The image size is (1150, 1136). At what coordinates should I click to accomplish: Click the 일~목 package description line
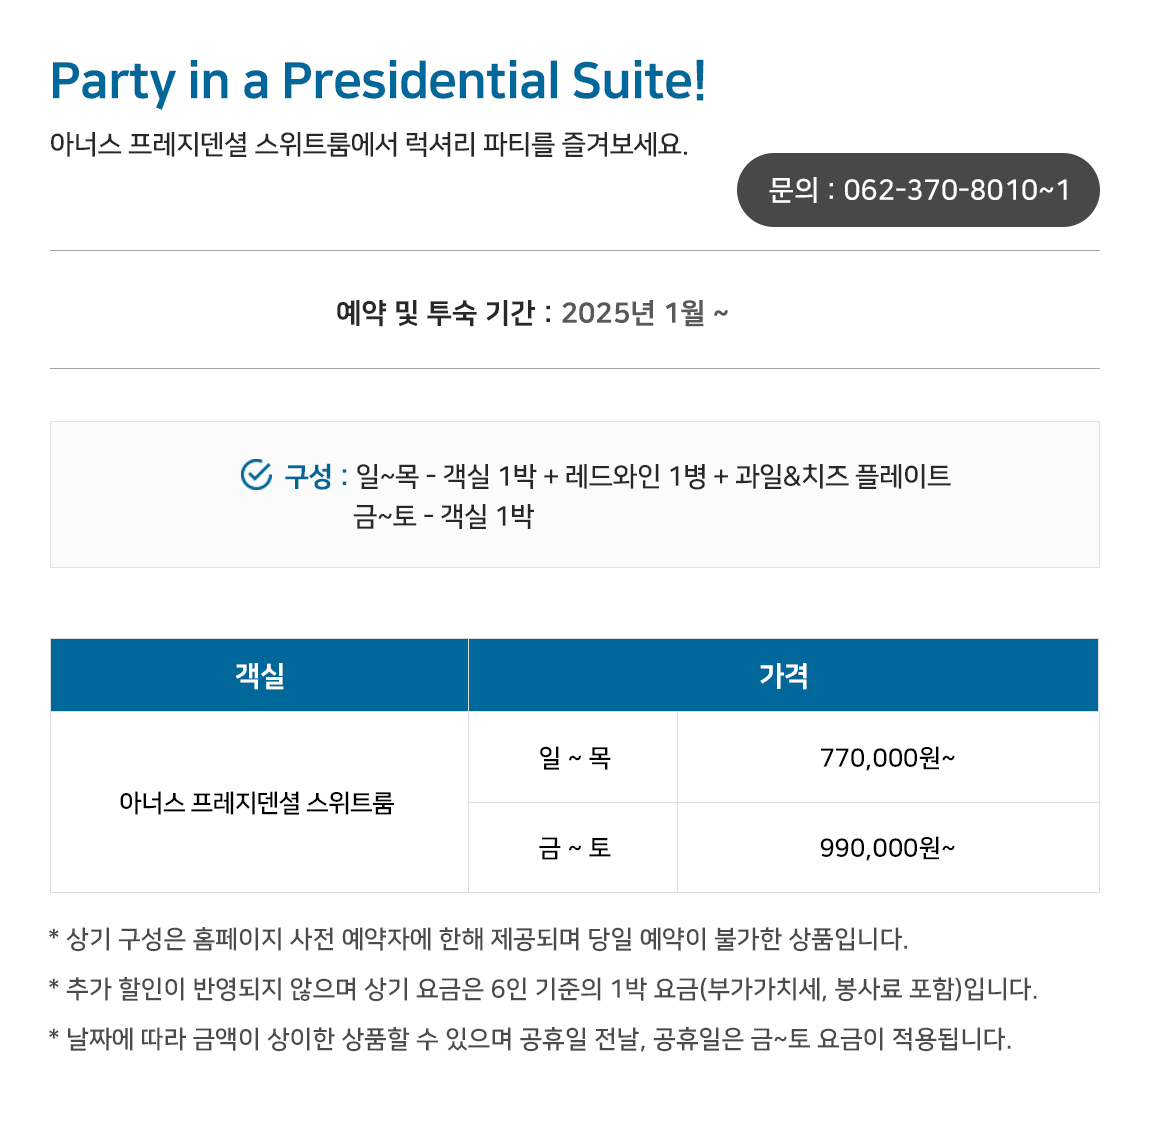point(653,476)
